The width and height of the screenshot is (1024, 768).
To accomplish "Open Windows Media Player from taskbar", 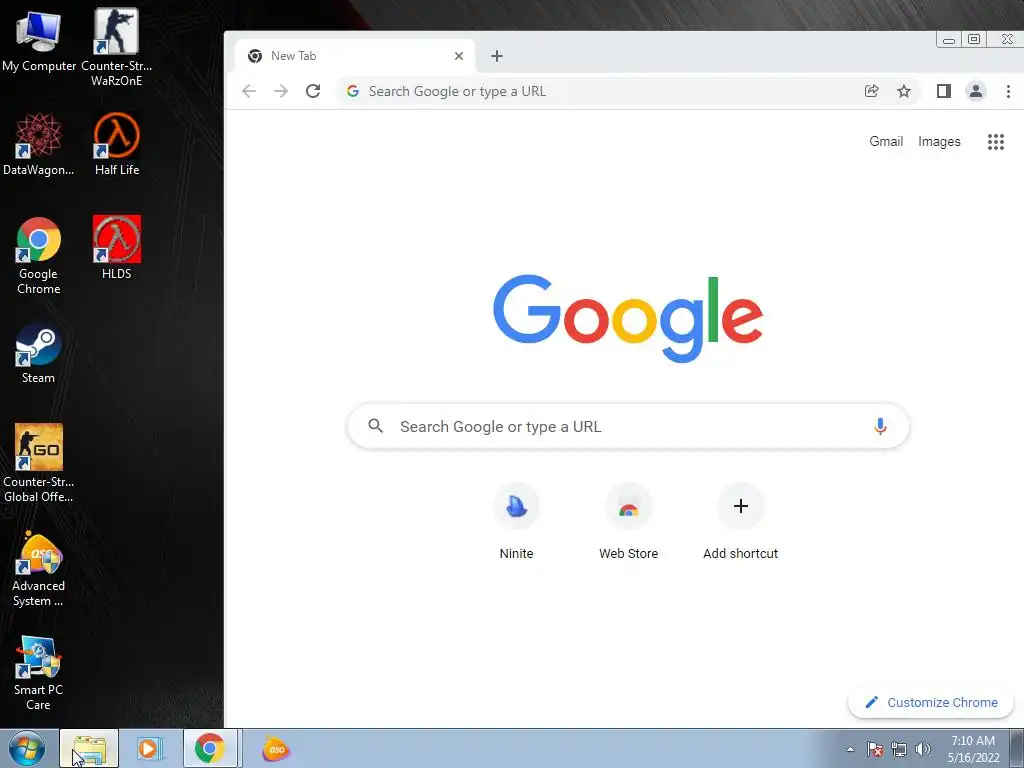I will [149, 748].
